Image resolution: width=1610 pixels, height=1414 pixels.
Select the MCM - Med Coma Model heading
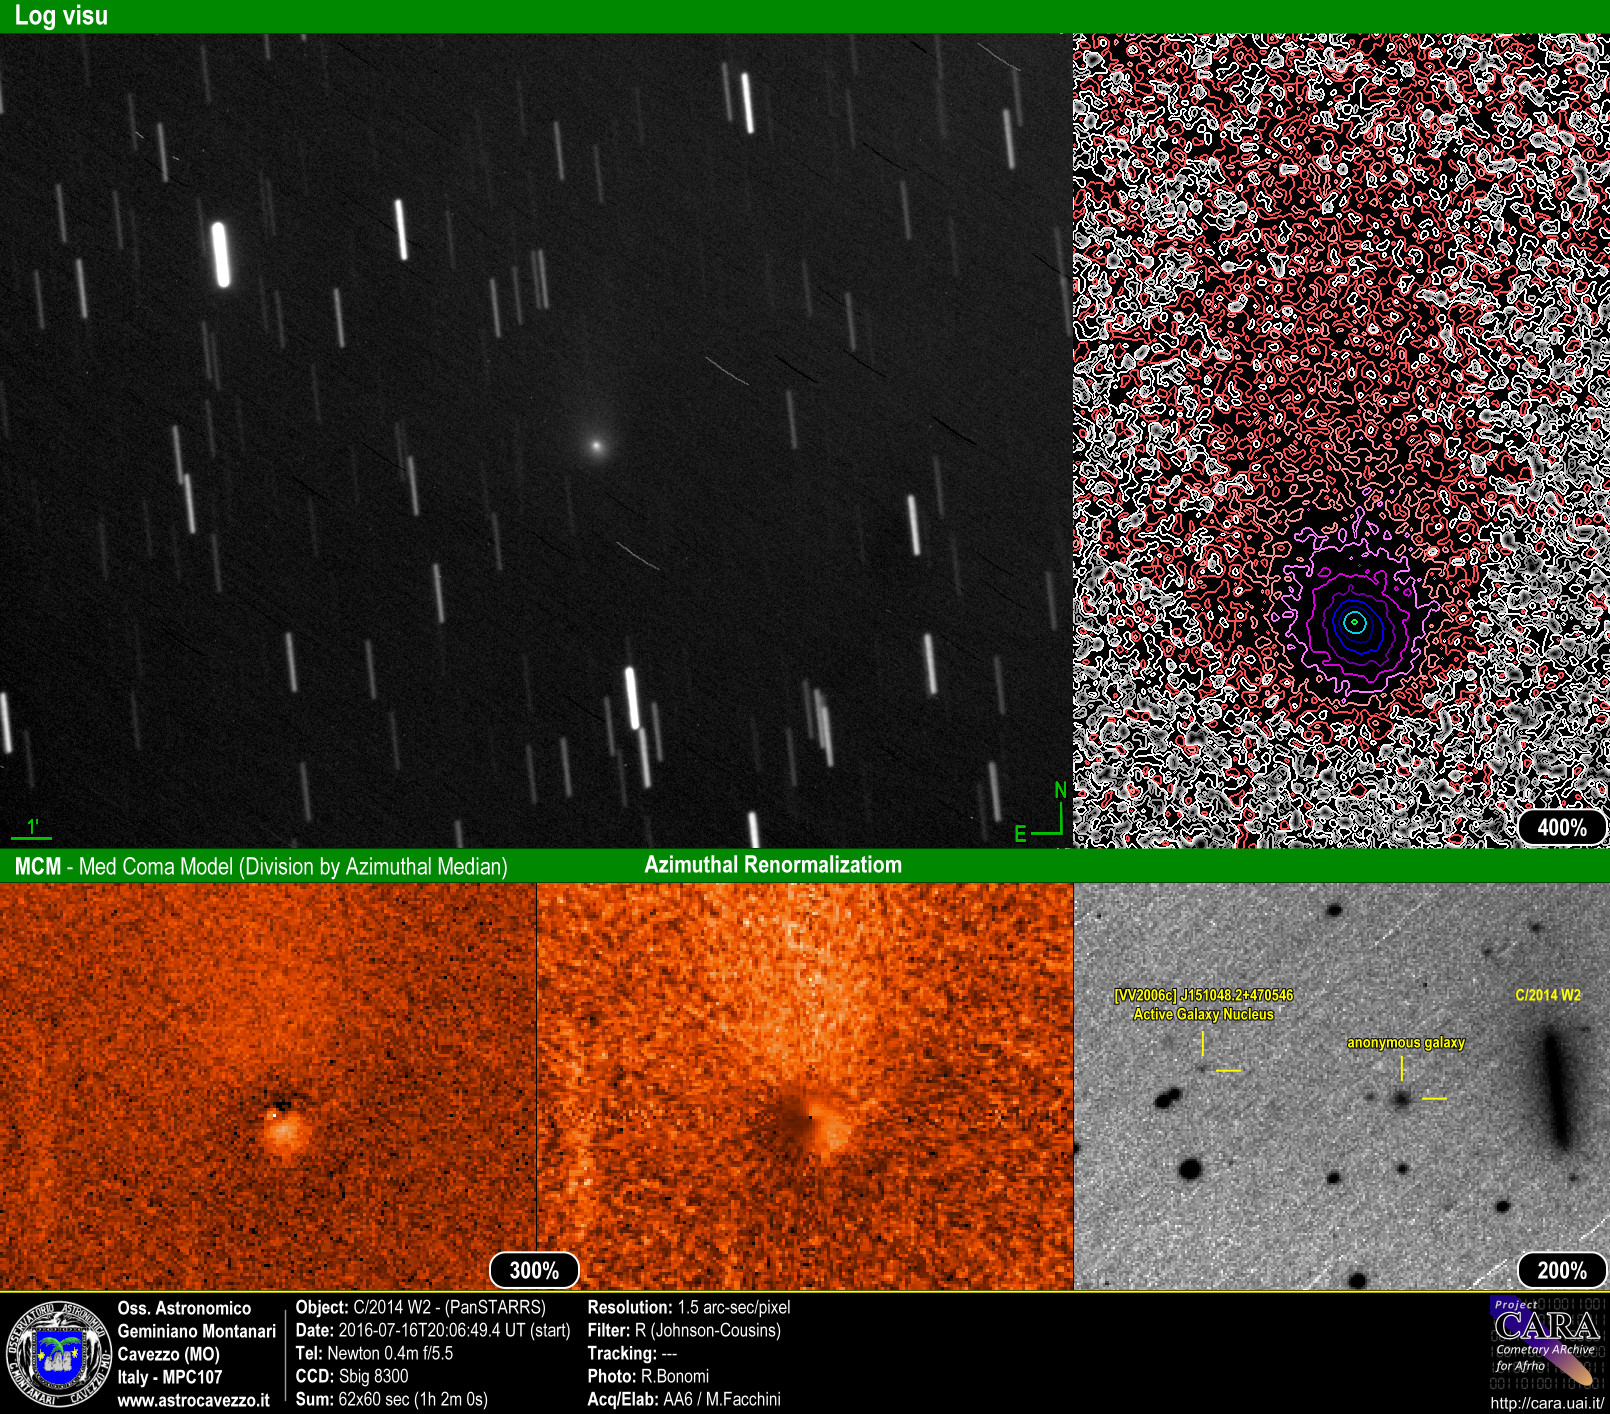coord(260,866)
